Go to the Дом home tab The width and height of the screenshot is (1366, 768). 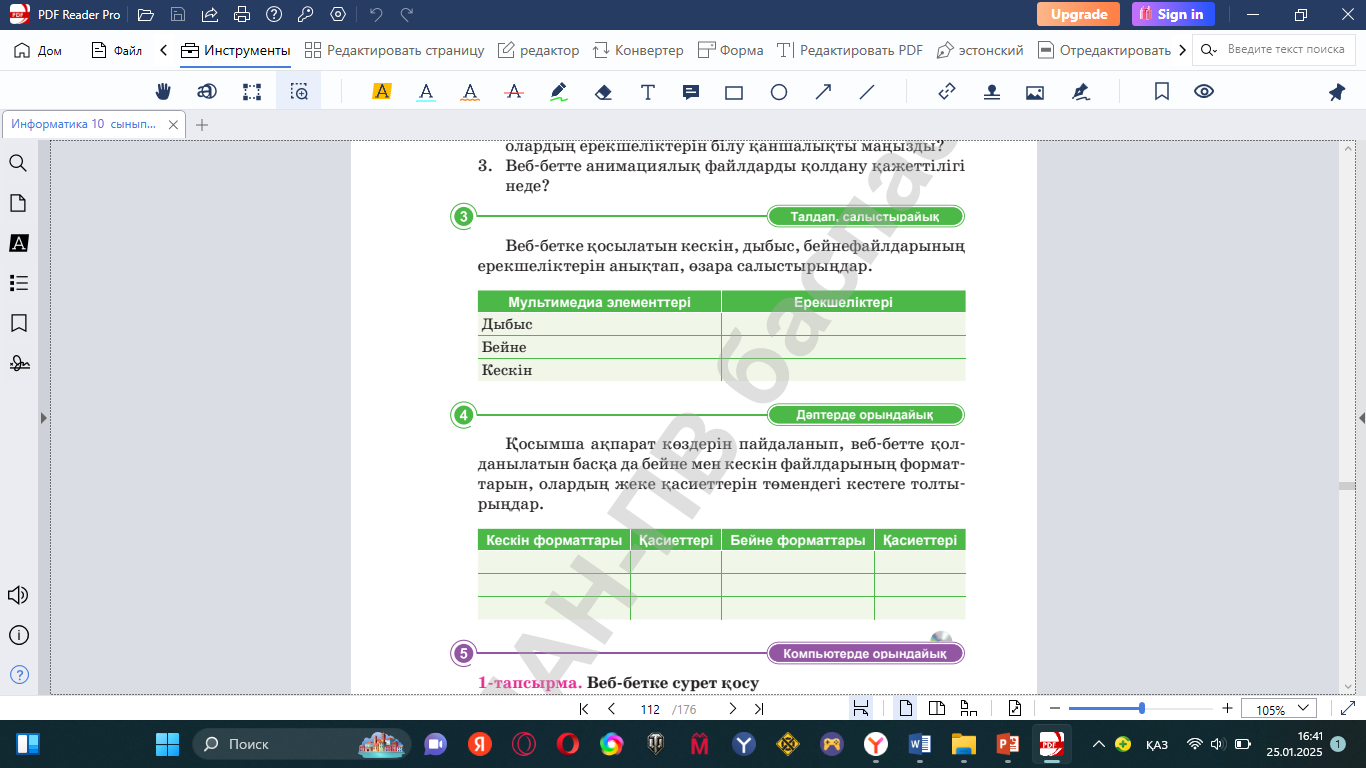[38, 50]
